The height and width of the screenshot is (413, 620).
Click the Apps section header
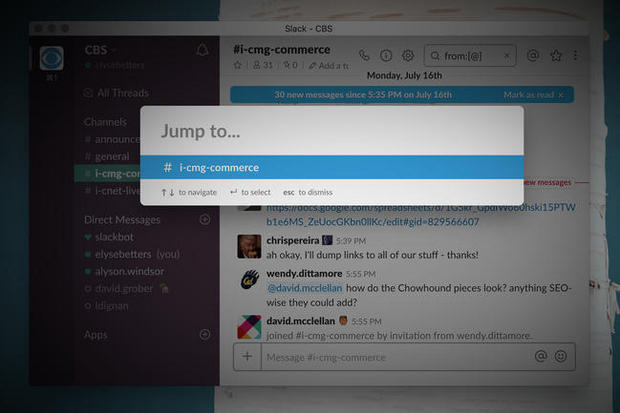coord(95,335)
